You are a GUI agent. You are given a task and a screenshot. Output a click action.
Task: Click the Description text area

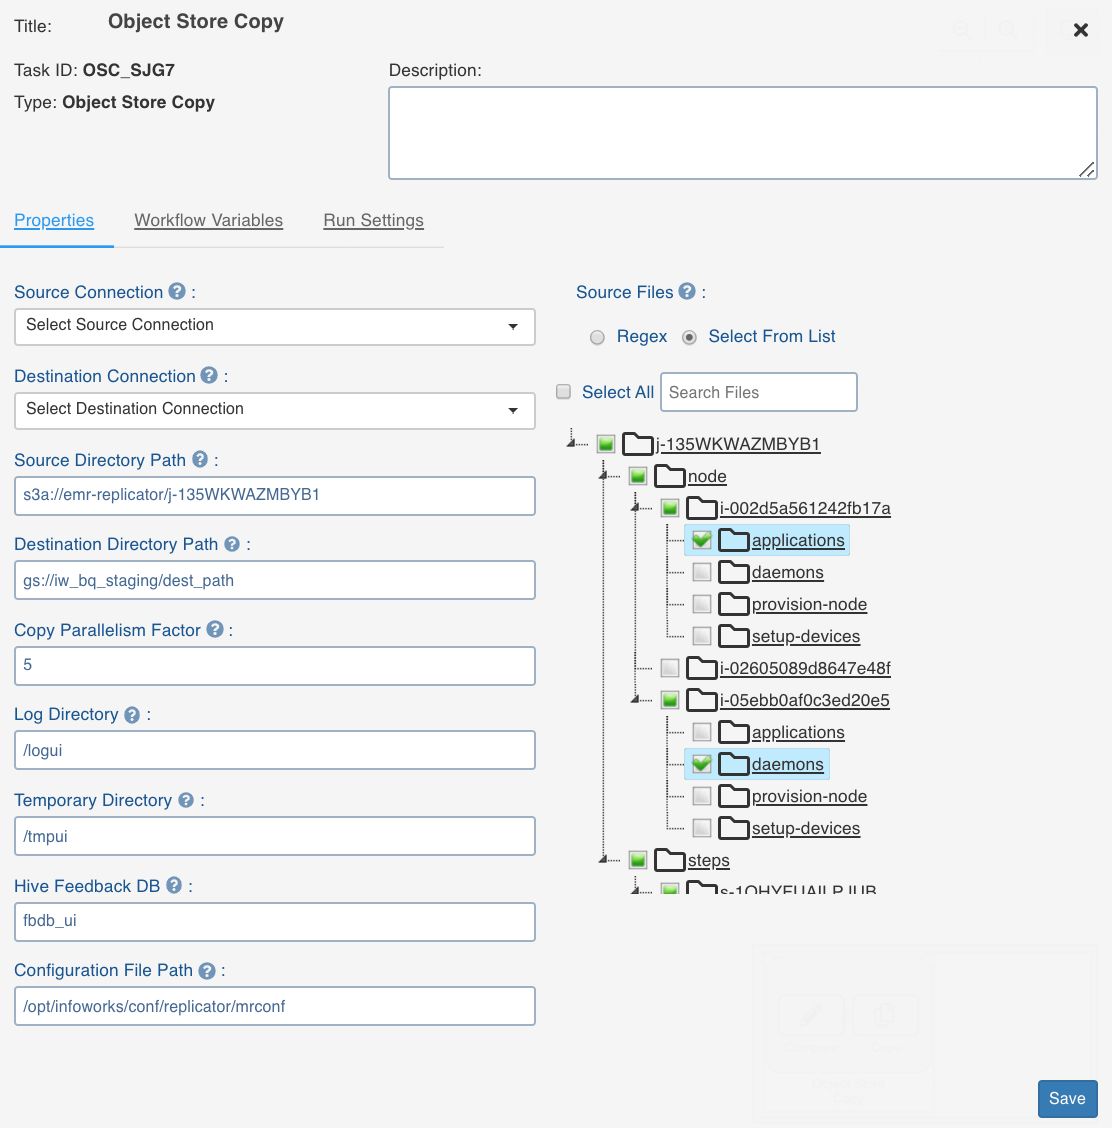742,133
